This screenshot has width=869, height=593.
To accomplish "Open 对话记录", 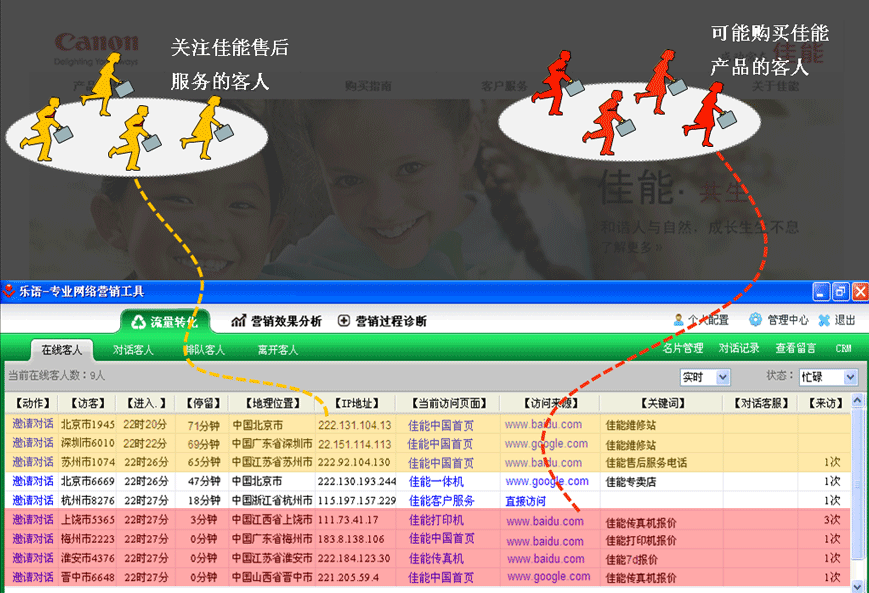I will click(x=739, y=348).
